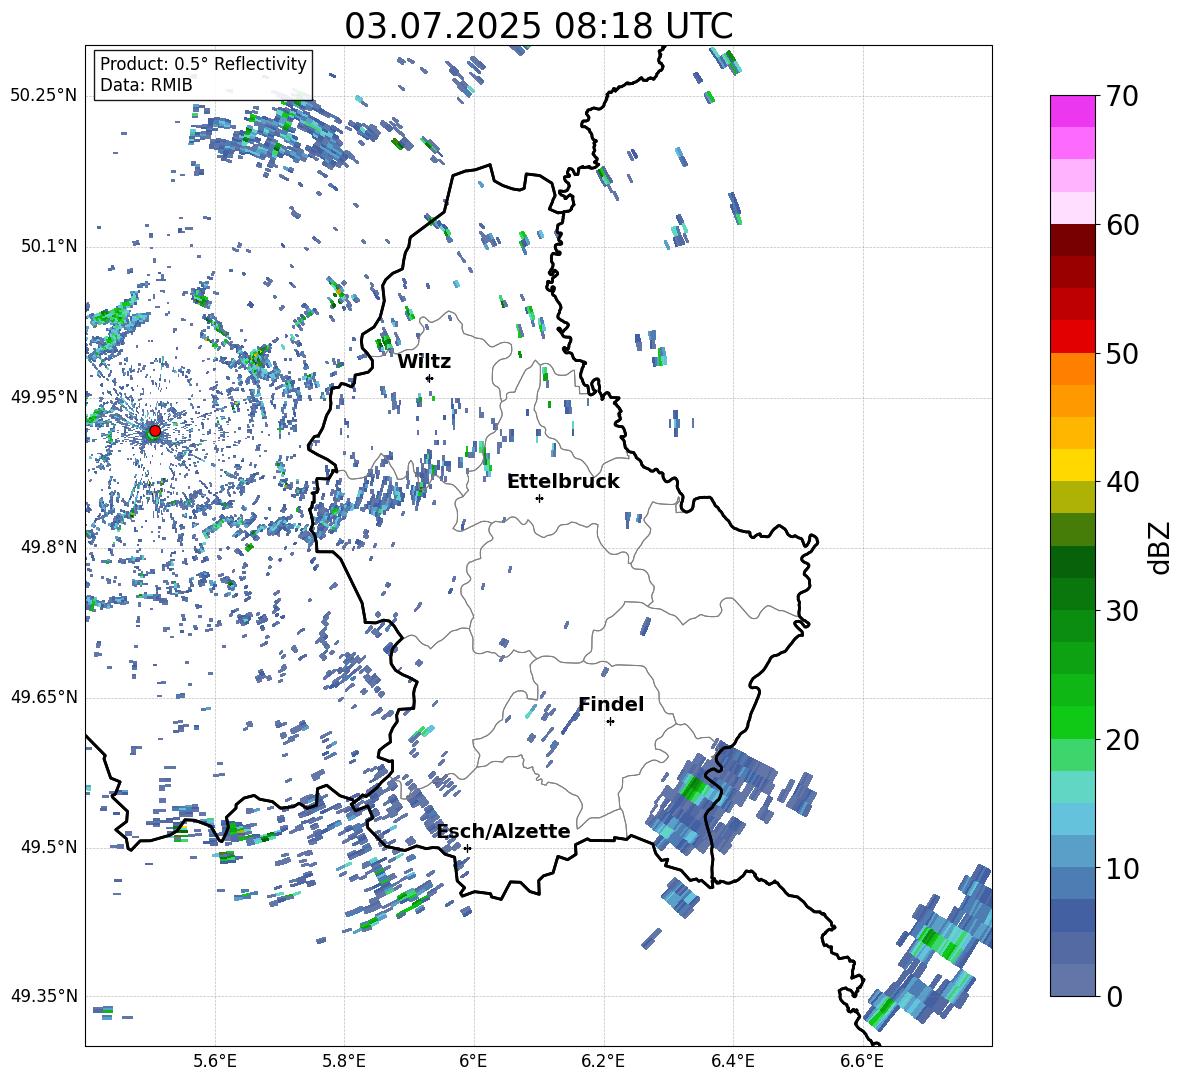Screen dimensions: 1184x1081
Task: Click the bright green colorbar swatch above 20
Action: coord(1072,722)
